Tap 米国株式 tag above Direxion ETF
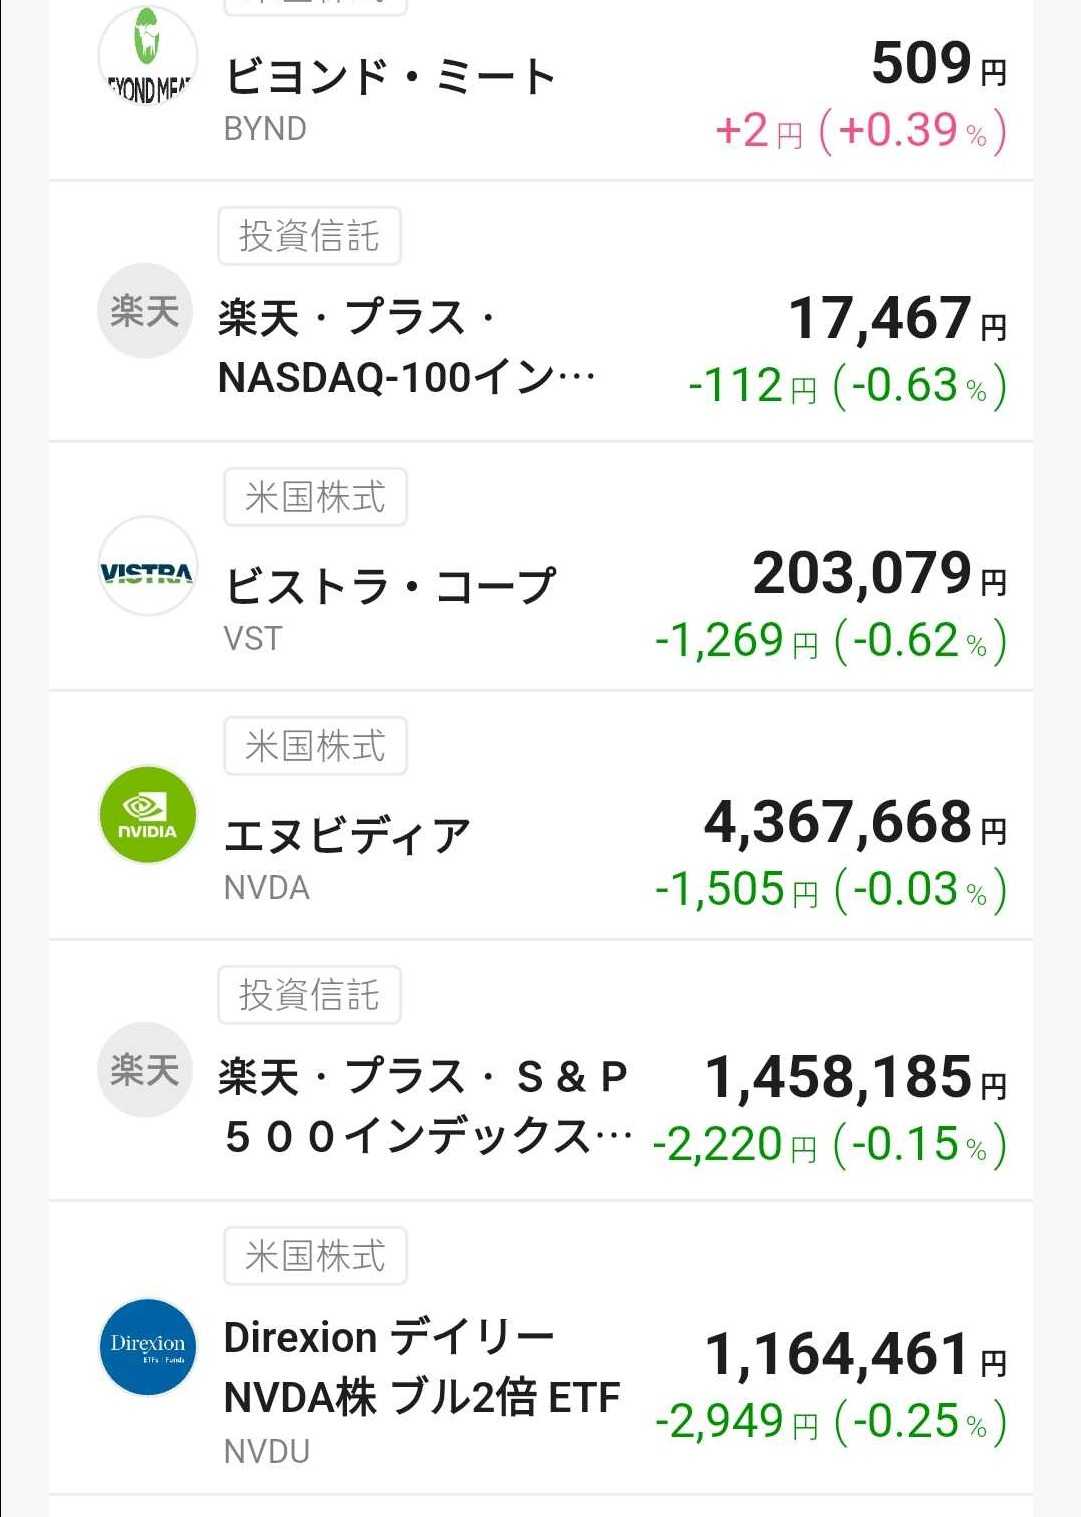The width and height of the screenshot is (1081, 1517). click(315, 1256)
